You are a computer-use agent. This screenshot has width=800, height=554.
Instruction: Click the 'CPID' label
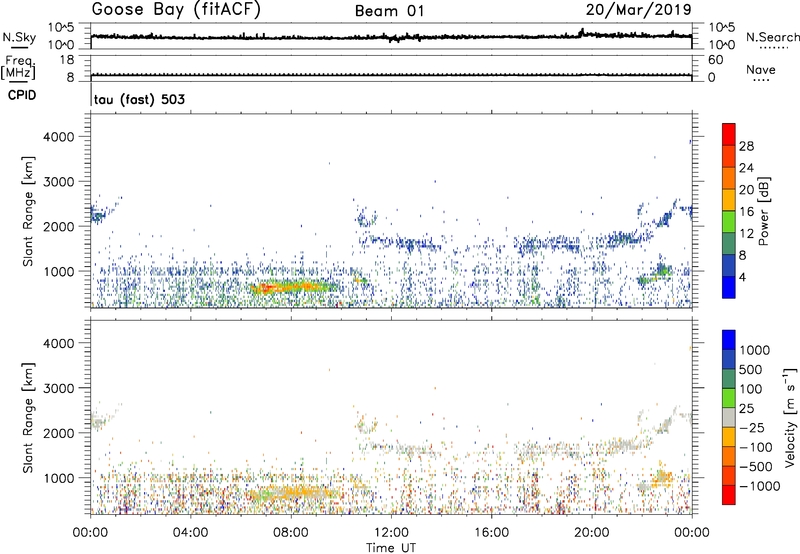tap(22, 95)
